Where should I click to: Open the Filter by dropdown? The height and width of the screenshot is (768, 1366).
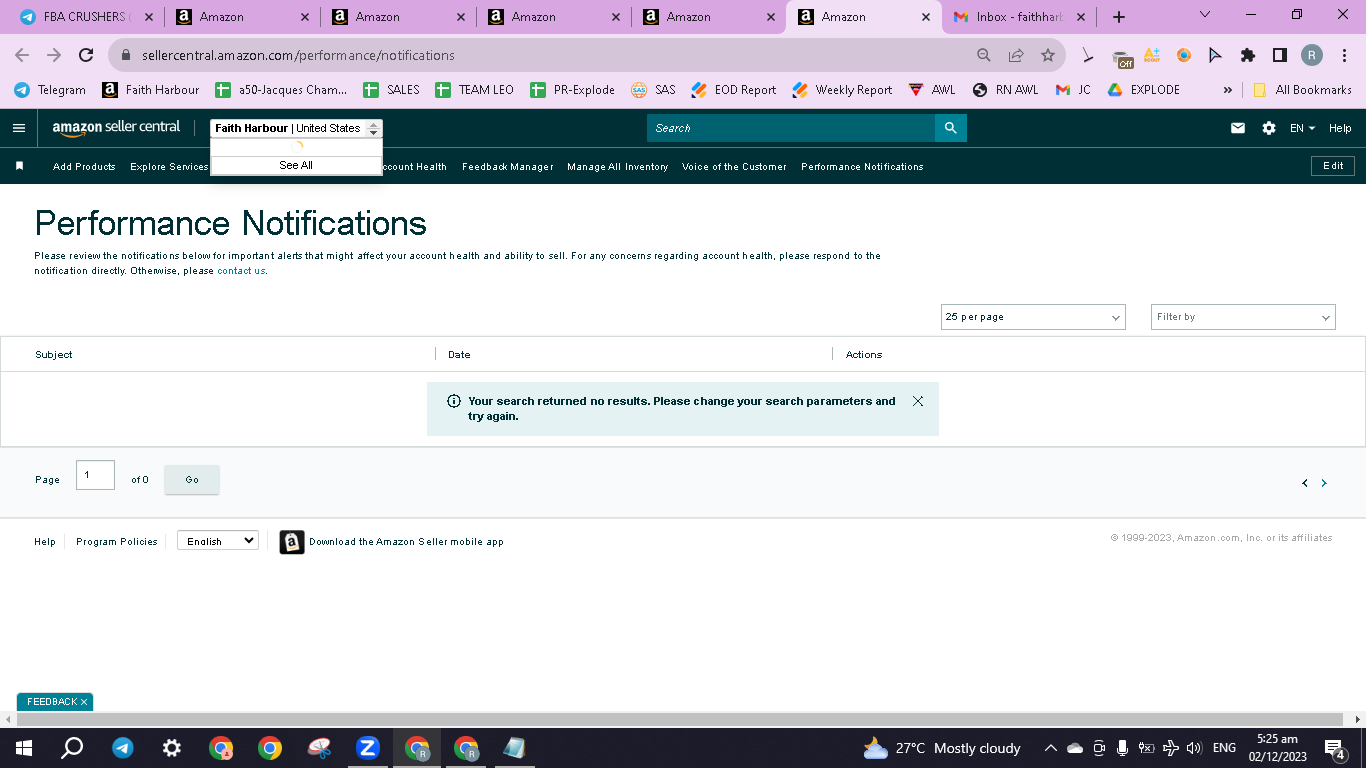point(1243,317)
